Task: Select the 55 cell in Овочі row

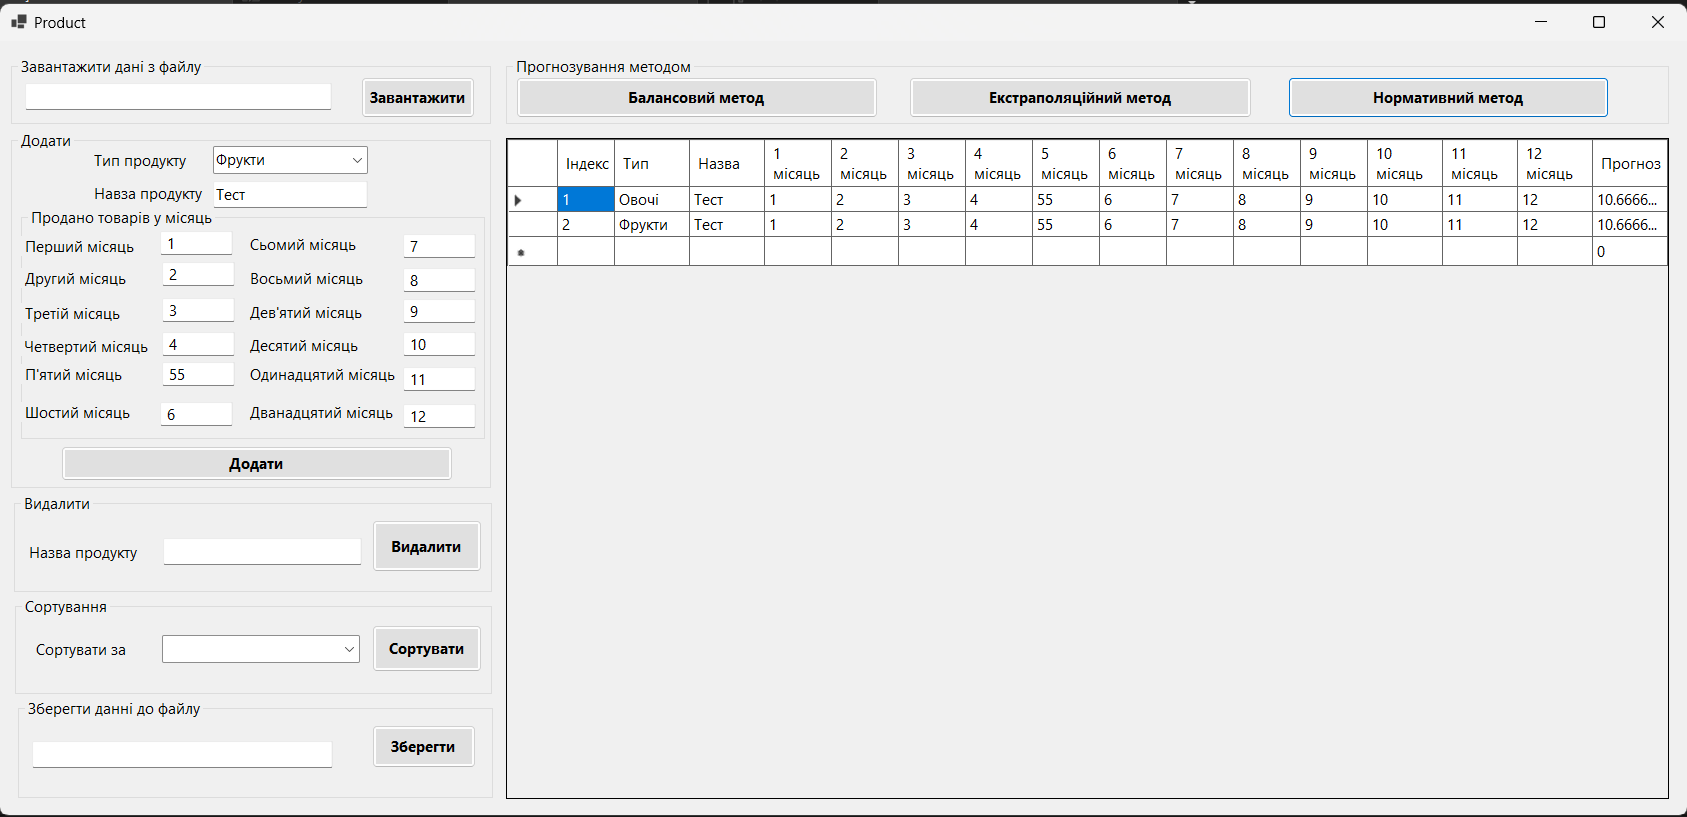Action: click(1066, 200)
